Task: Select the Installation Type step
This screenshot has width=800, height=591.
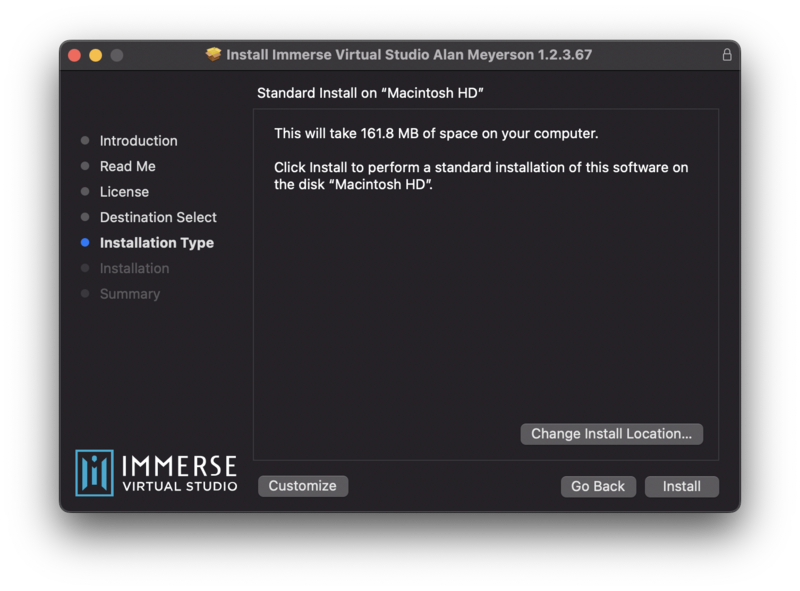Action: 157,242
